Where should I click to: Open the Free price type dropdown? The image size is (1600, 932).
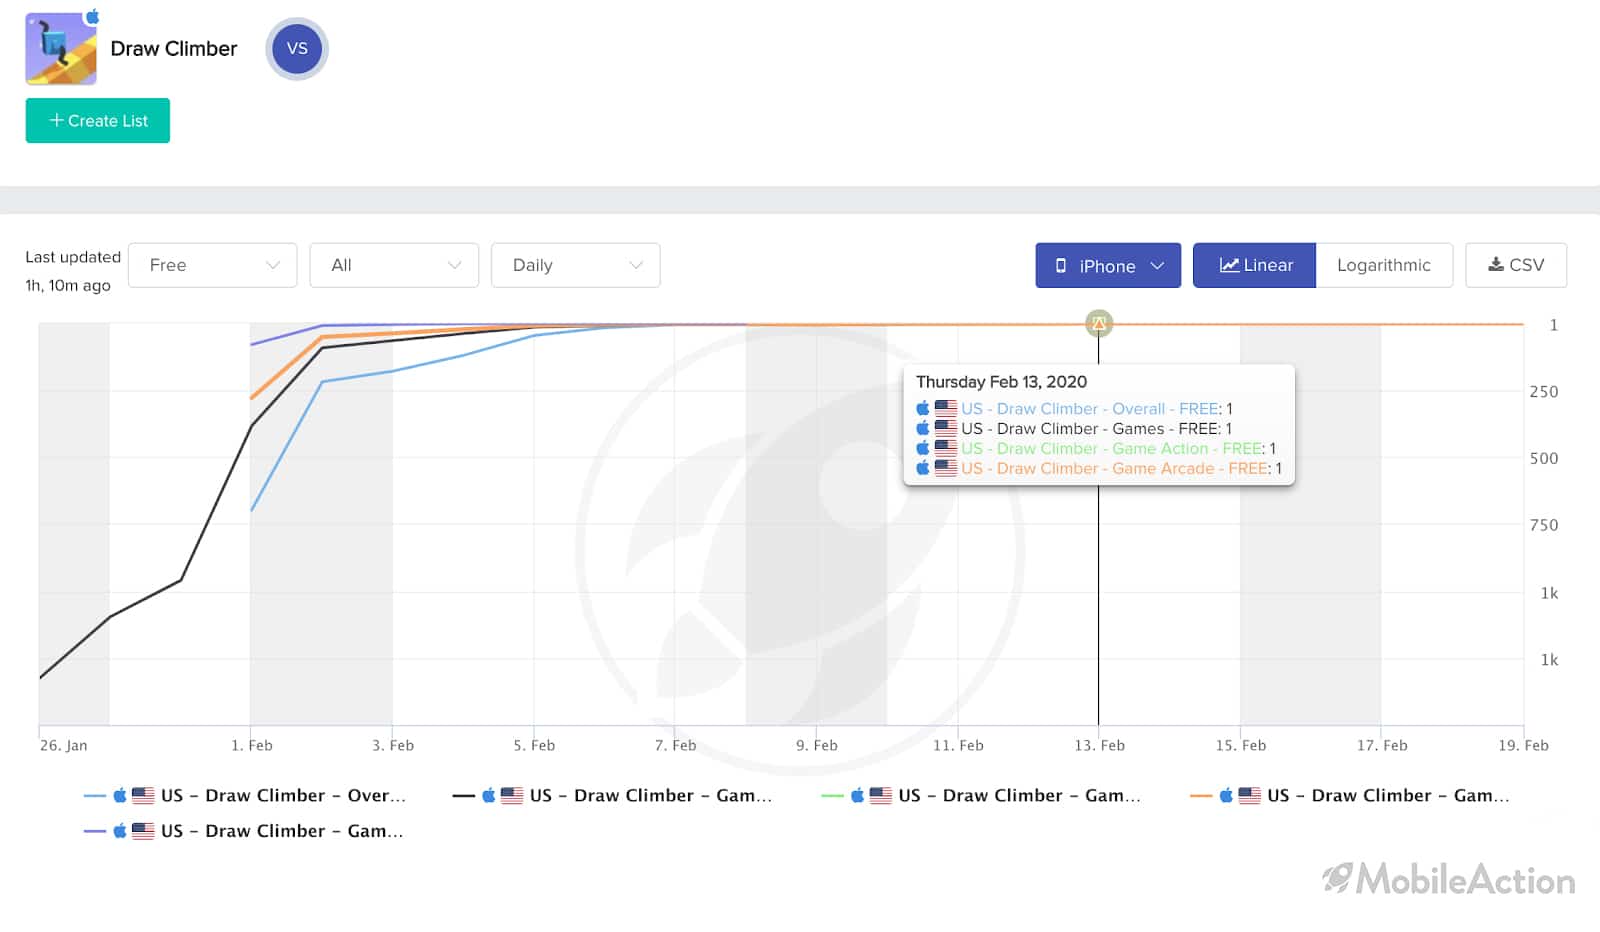point(213,265)
